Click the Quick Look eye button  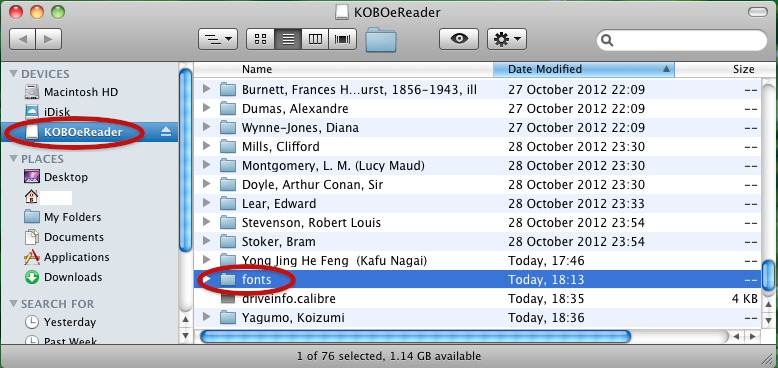(459, 39)
